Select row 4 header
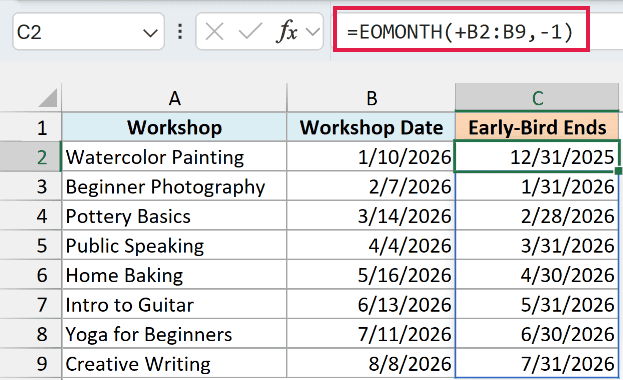Viewport: 623px width, 380px height. [x=31, y=216]
